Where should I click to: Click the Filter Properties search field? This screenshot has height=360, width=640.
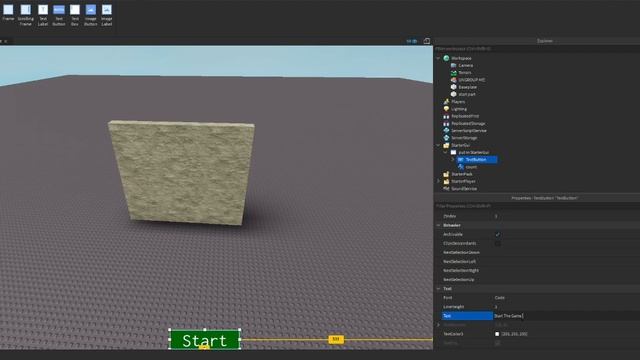pos(537,206)
